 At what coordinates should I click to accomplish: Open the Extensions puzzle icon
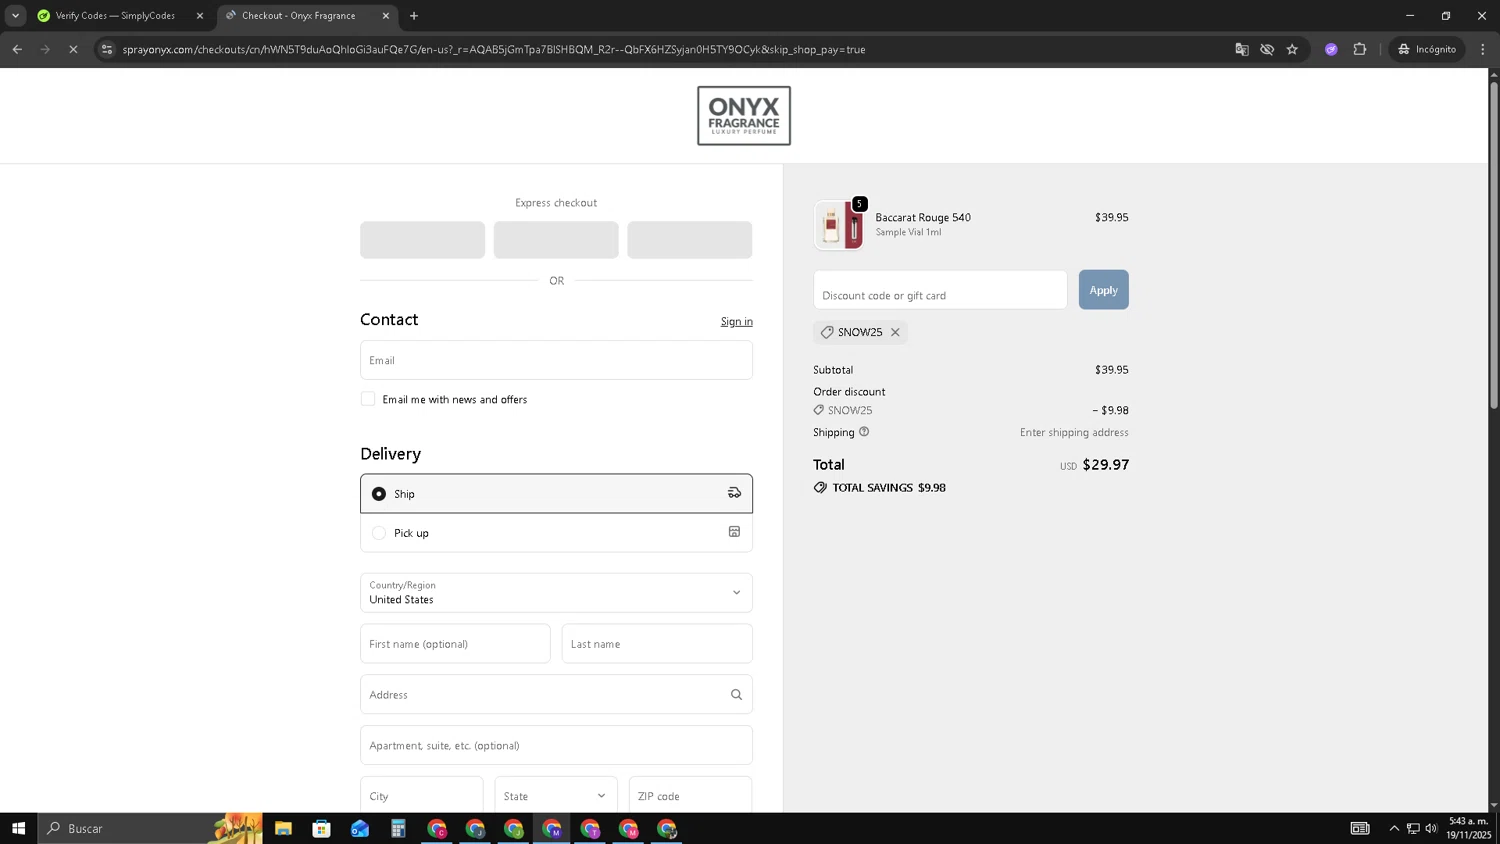(1360, 49)
